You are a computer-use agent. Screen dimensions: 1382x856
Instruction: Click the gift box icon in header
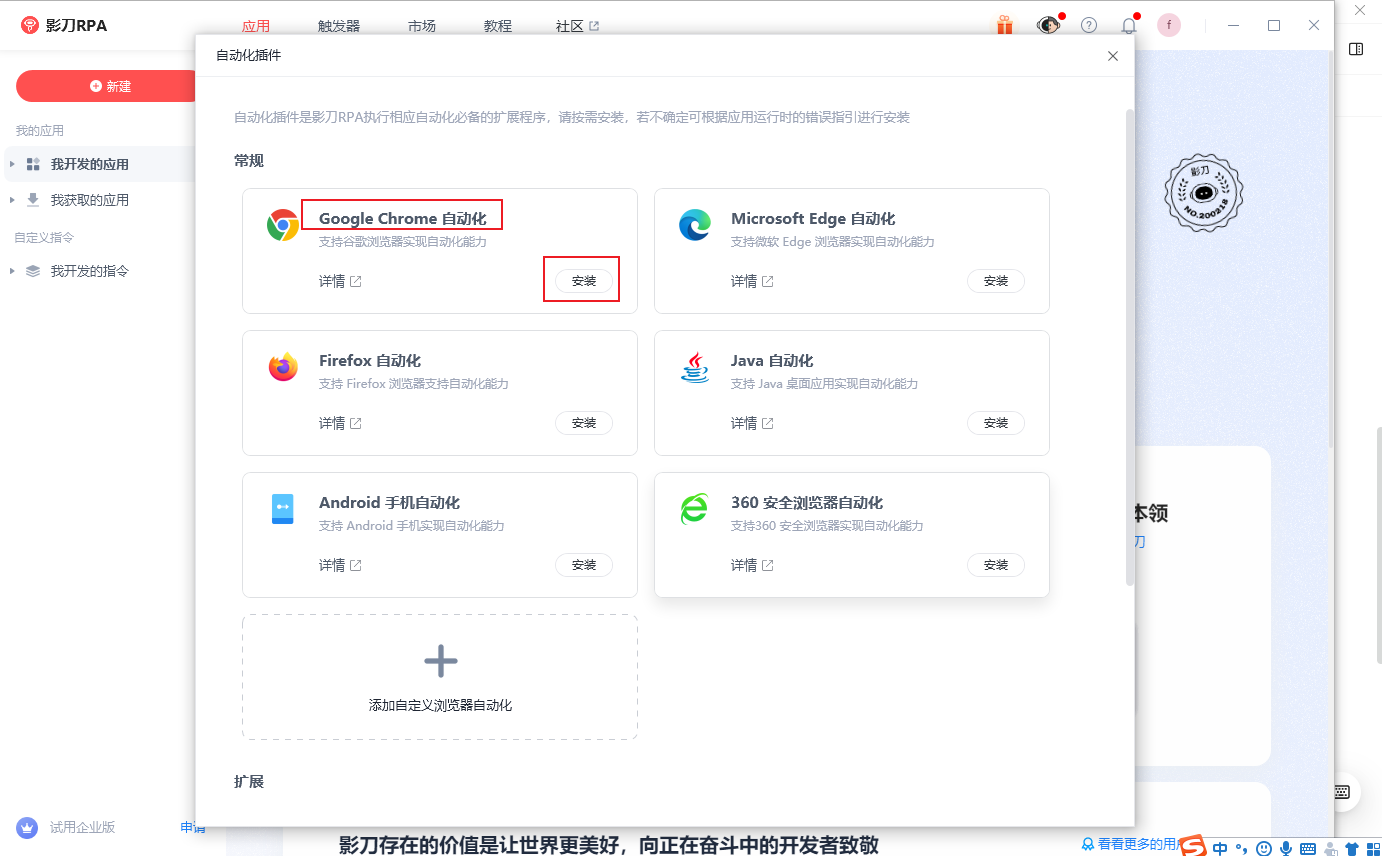click(x=1004, y=25)
